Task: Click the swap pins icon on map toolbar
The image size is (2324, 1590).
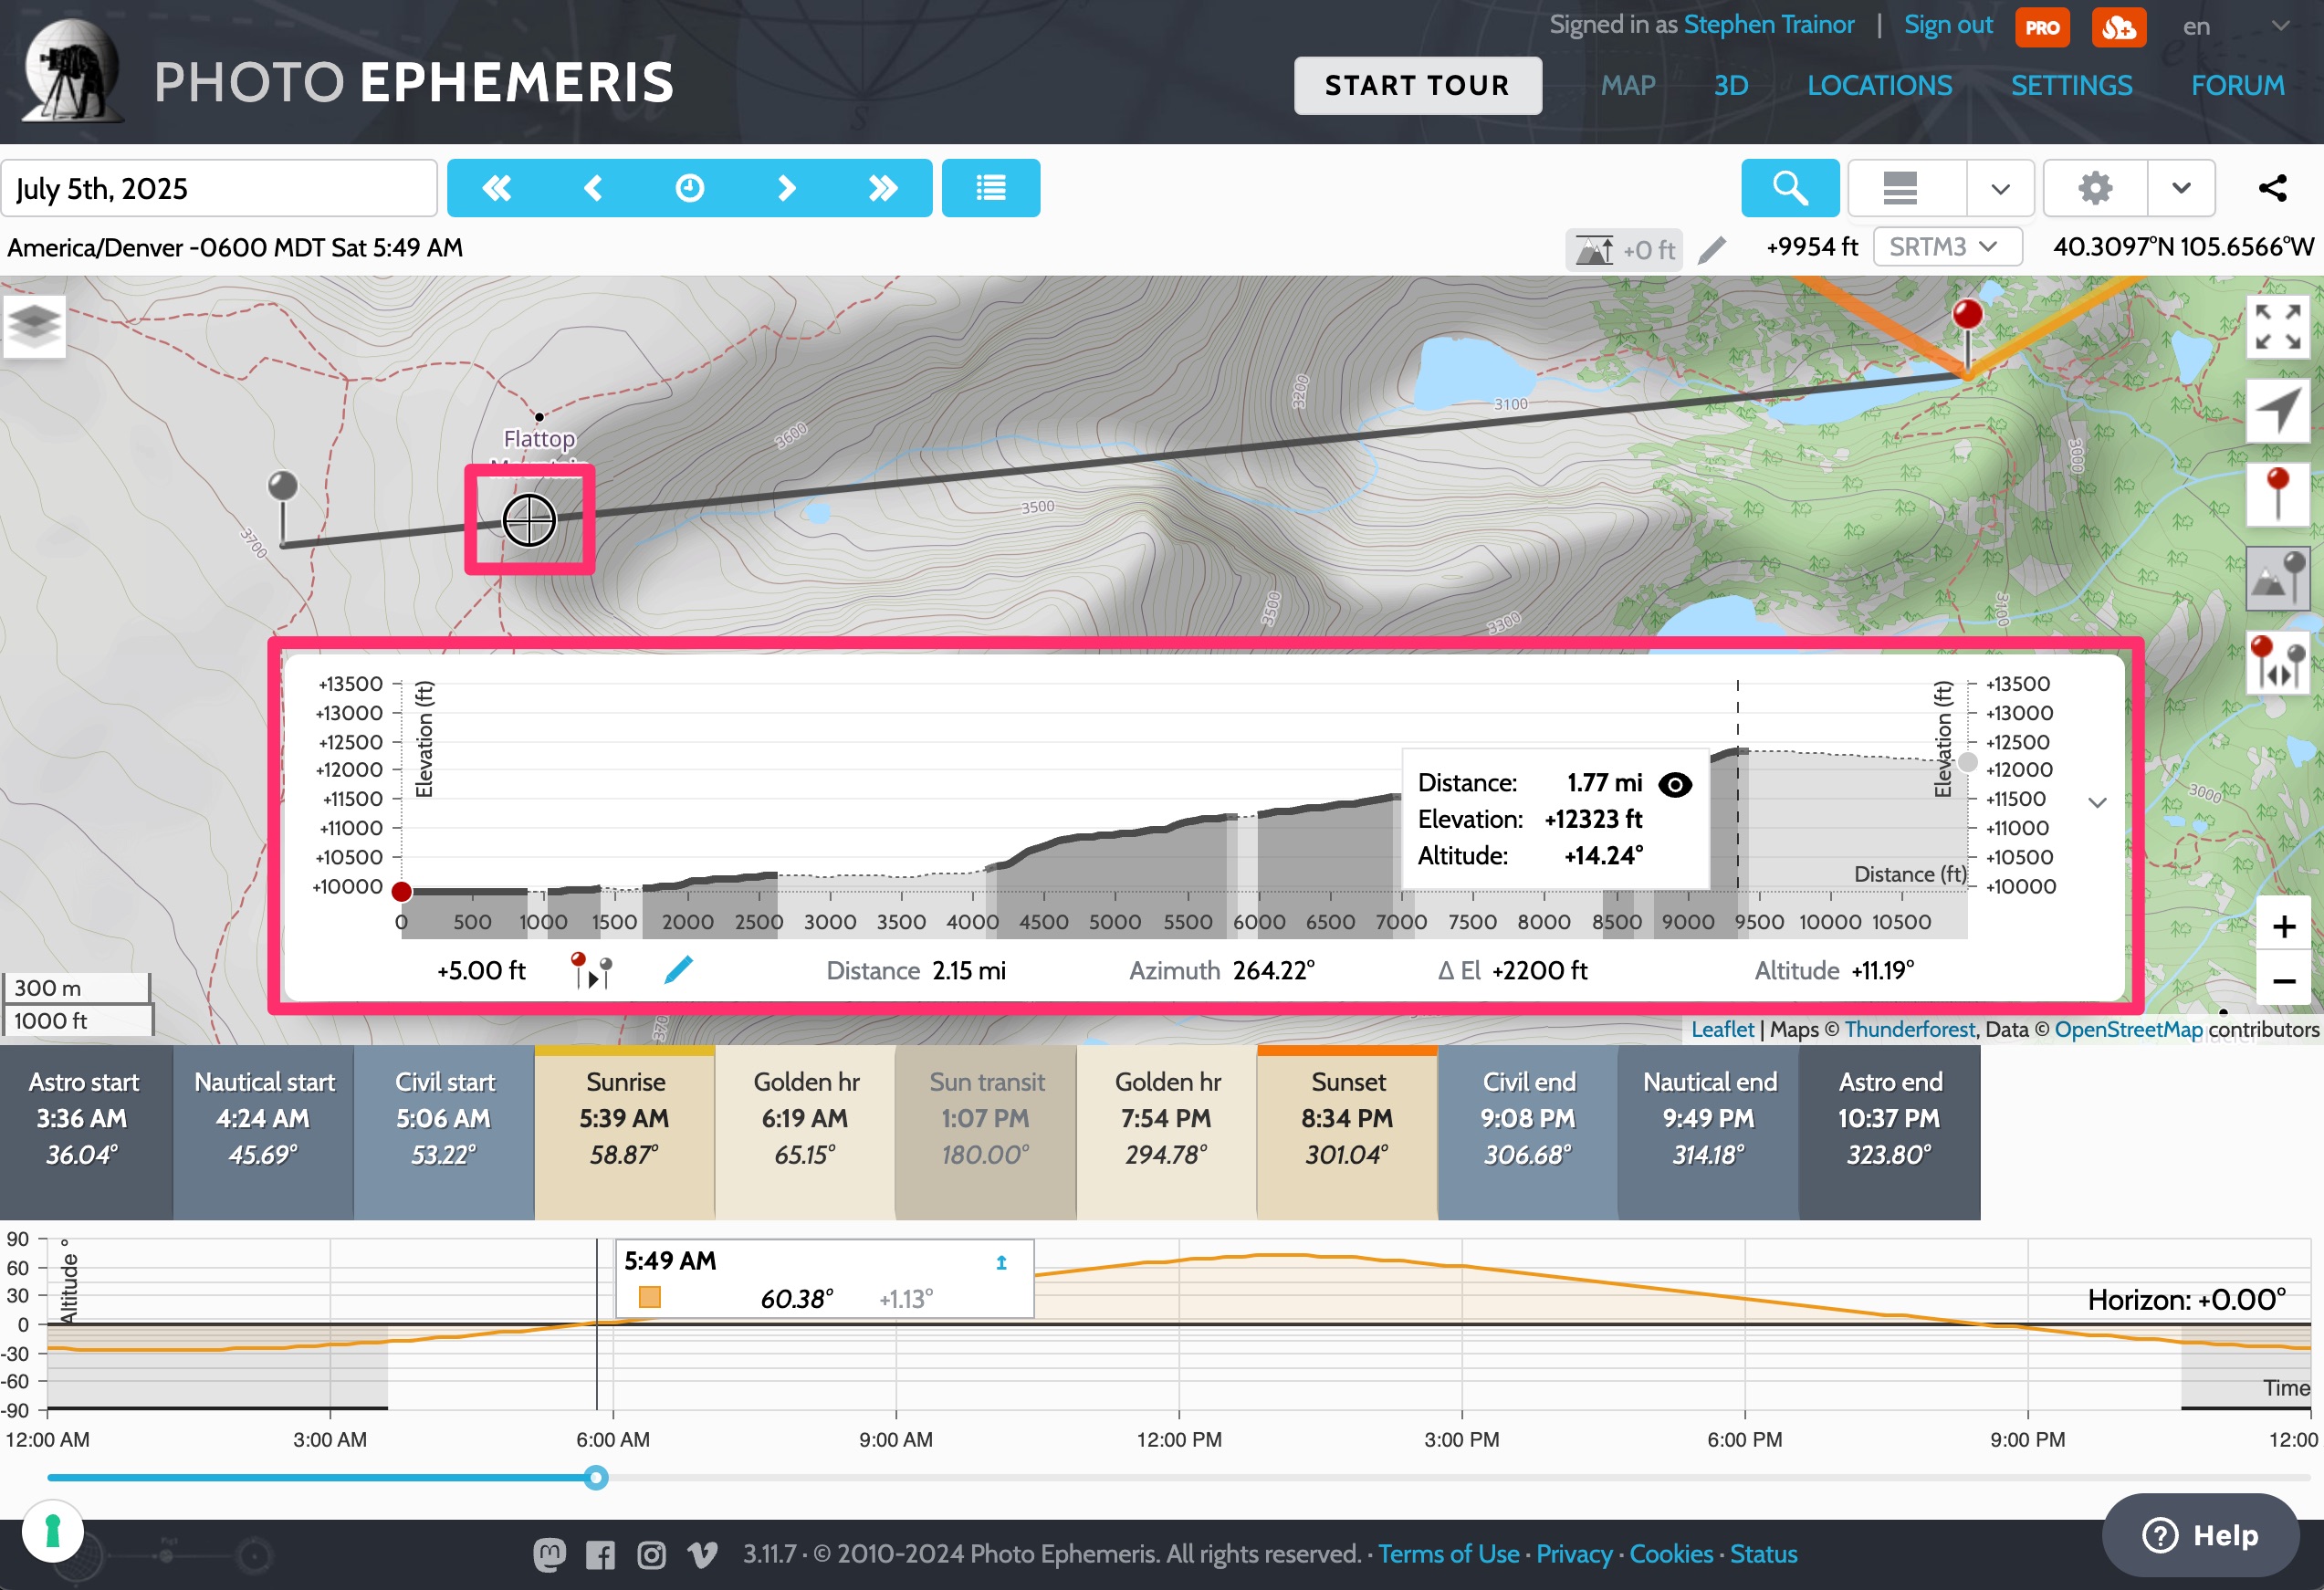Action: 2277,662
